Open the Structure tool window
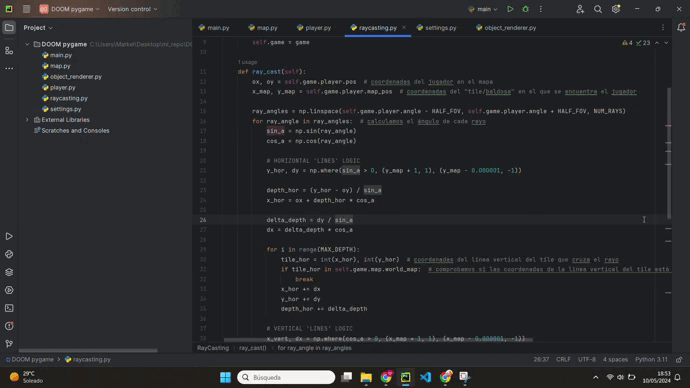 pos(9,51)
